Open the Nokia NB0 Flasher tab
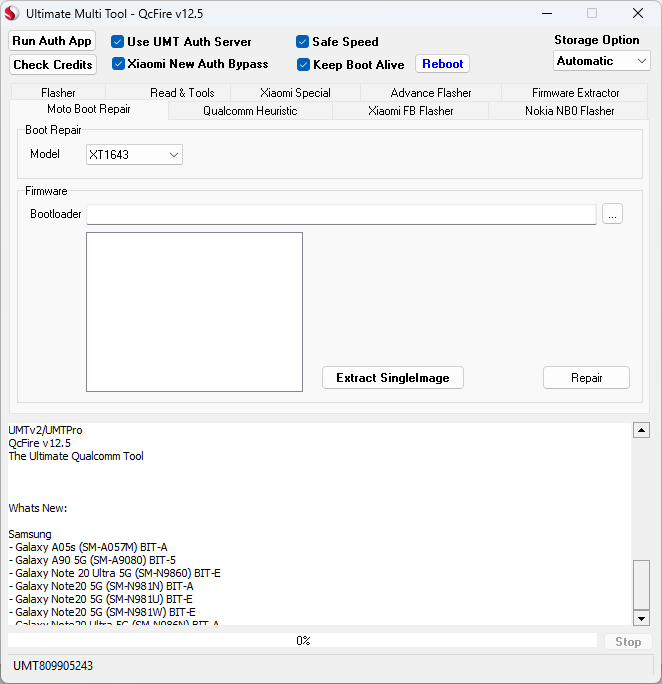 tap(569, 111)
